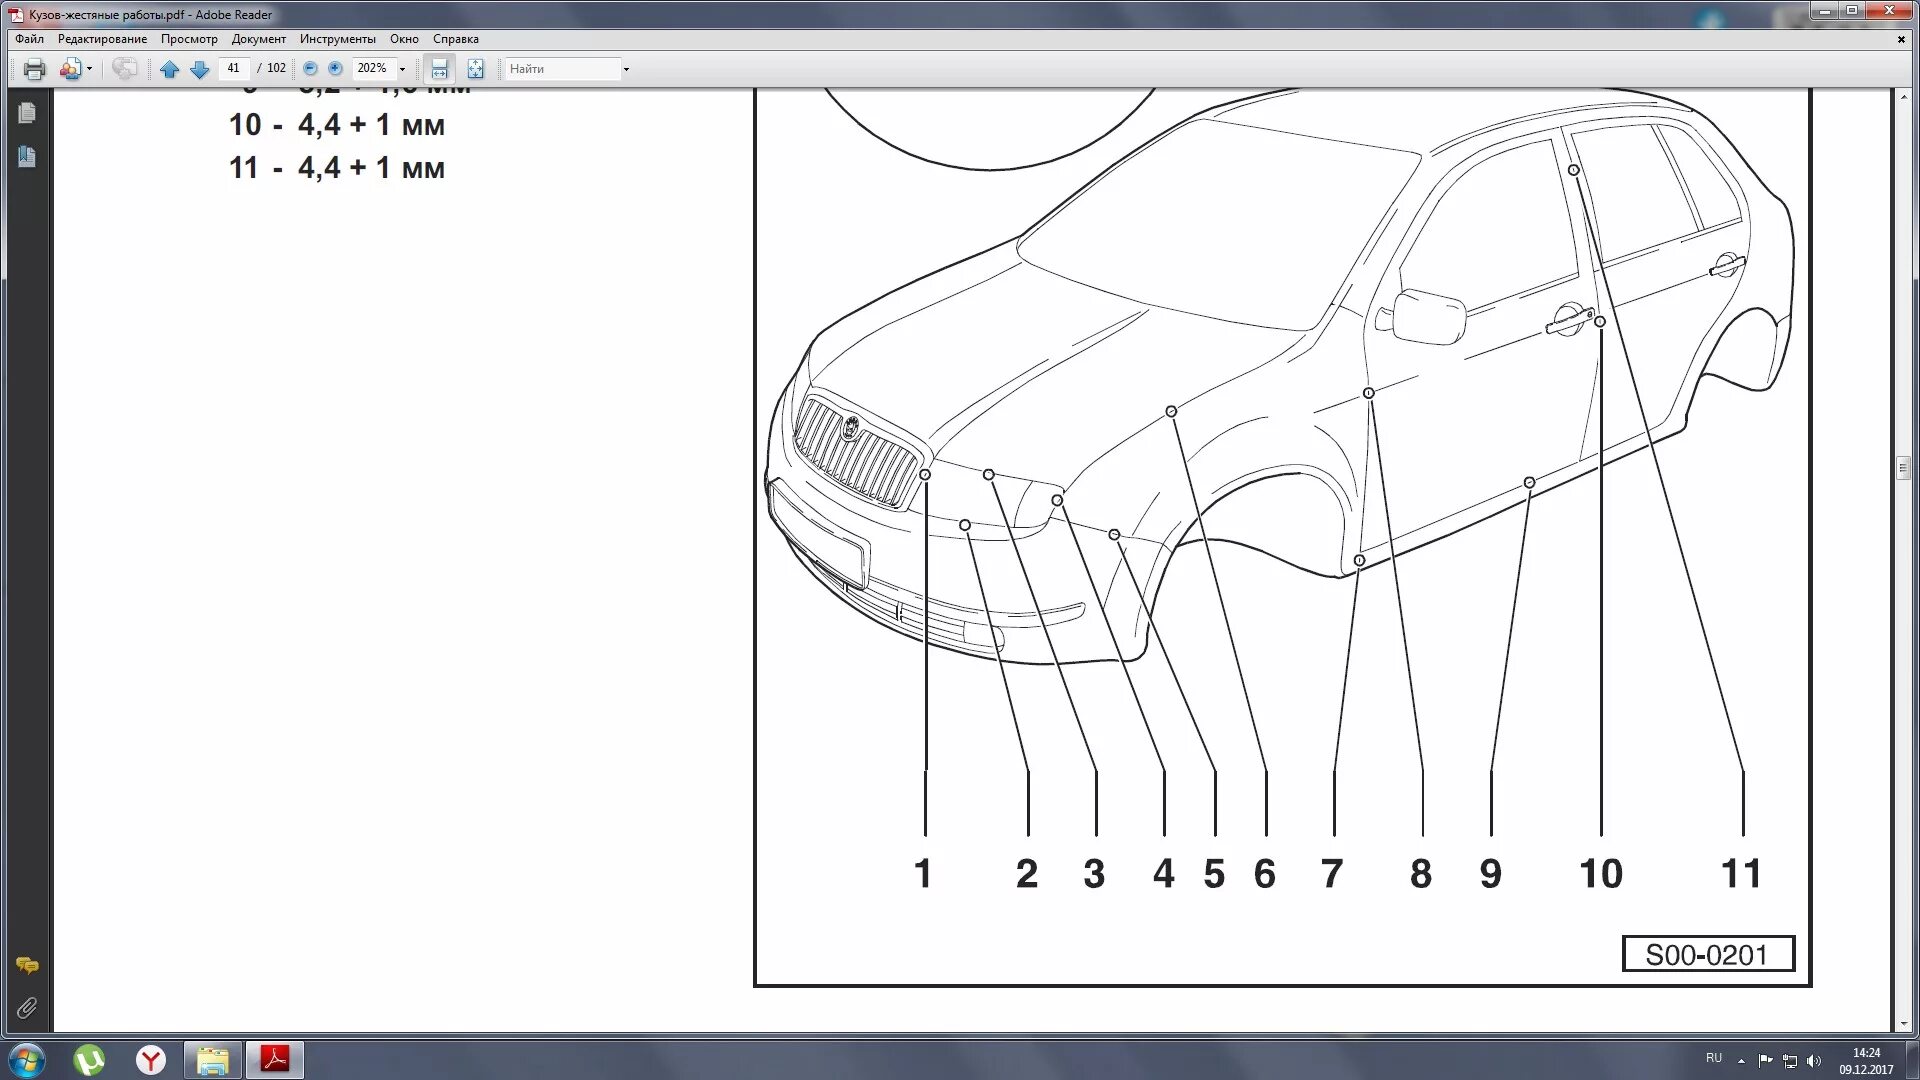
Task: Open File Explorer from the taskbar
Action: [213, 1060]
